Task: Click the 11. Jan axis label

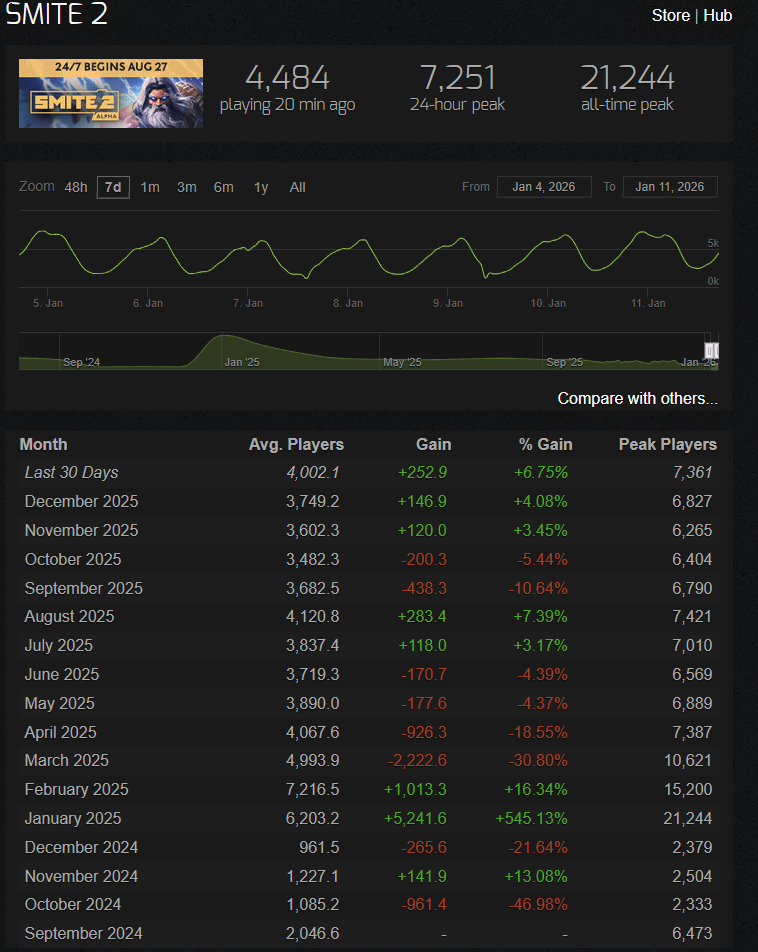Action: tap(648, 303)
